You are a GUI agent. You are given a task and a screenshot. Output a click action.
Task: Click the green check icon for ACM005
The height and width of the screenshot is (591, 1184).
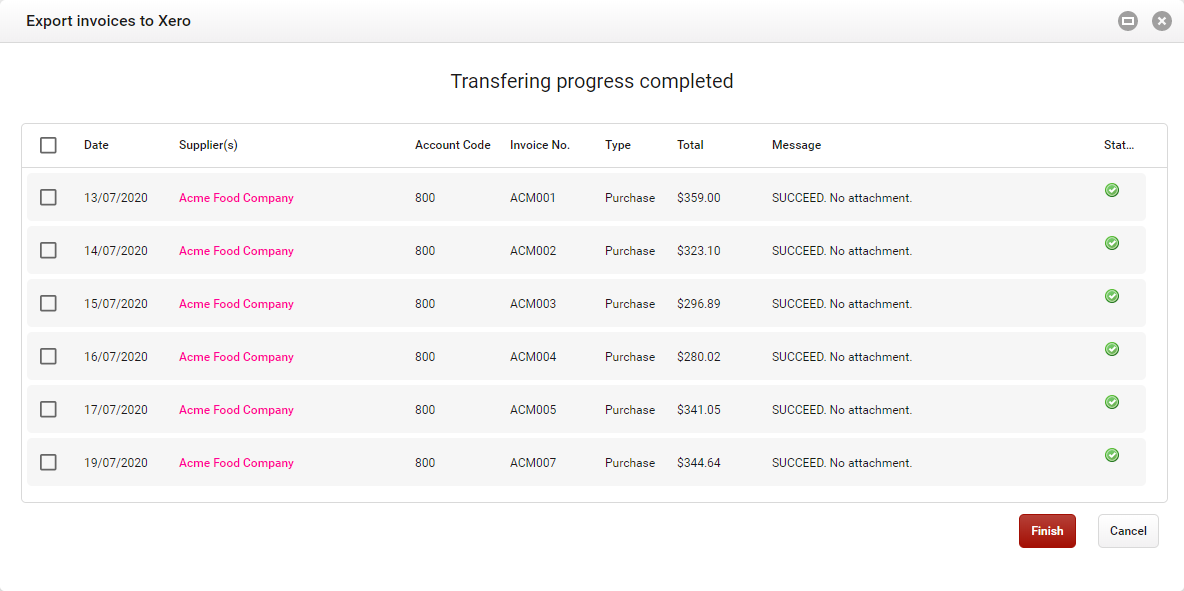(1112, 402)
